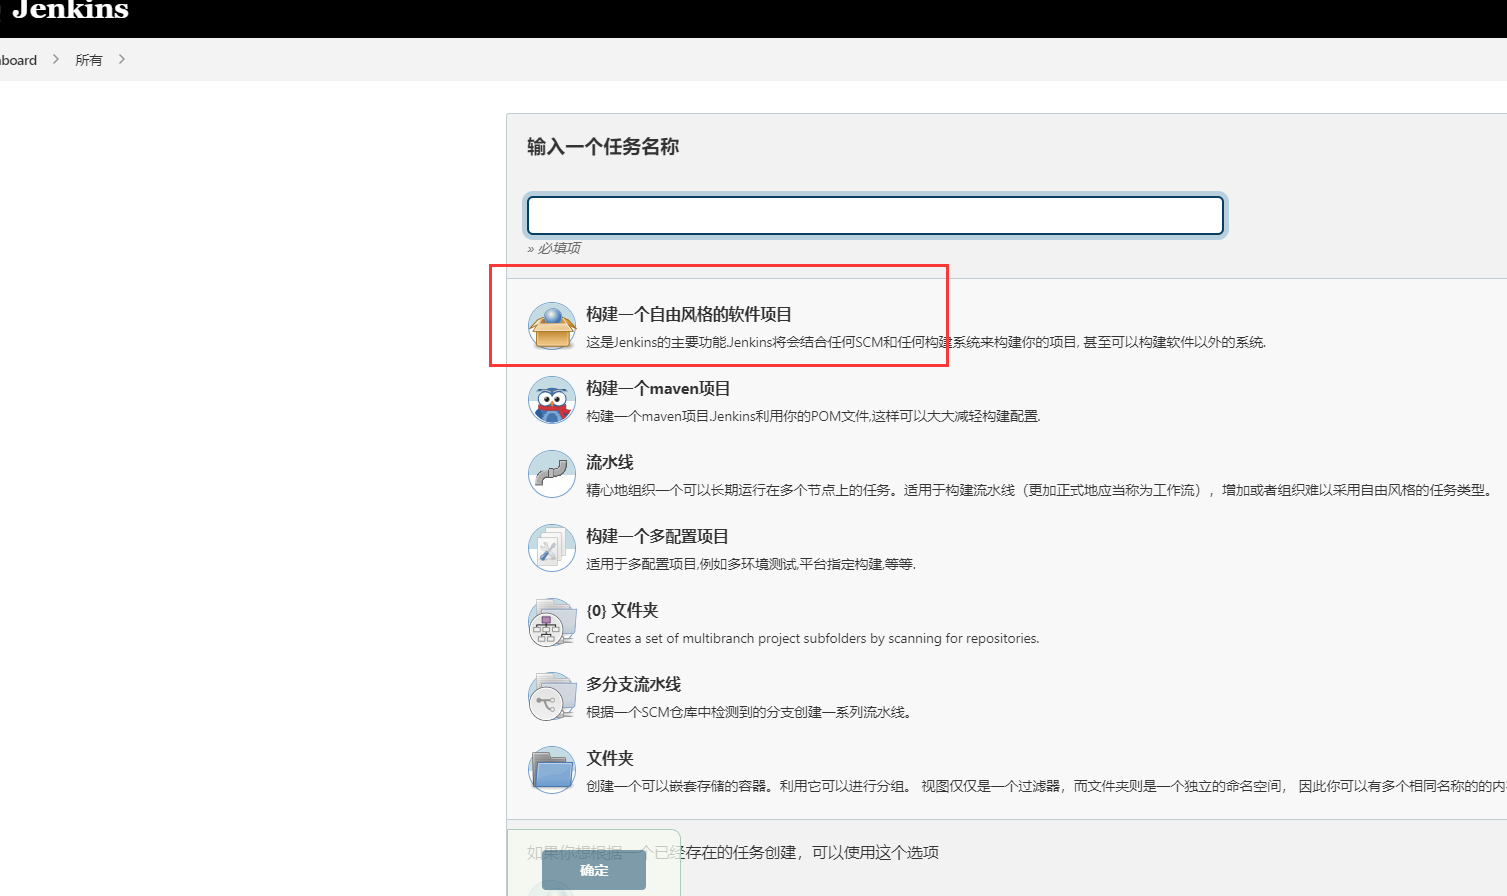The image size is (1507, 896).
Task: Click the pipeline pipe icon
Action: pyautogui.click(x=552, y=474)
